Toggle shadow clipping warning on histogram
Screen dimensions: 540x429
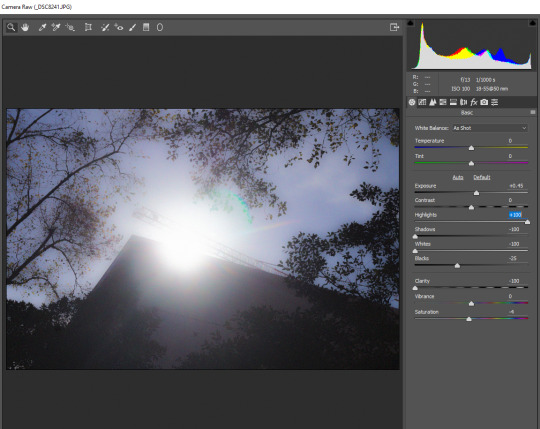410,23
